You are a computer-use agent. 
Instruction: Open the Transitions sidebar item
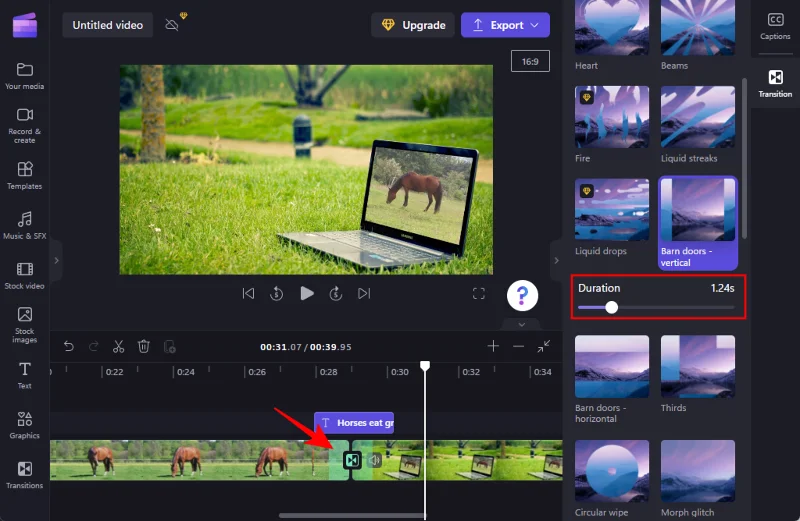[24, 475]
